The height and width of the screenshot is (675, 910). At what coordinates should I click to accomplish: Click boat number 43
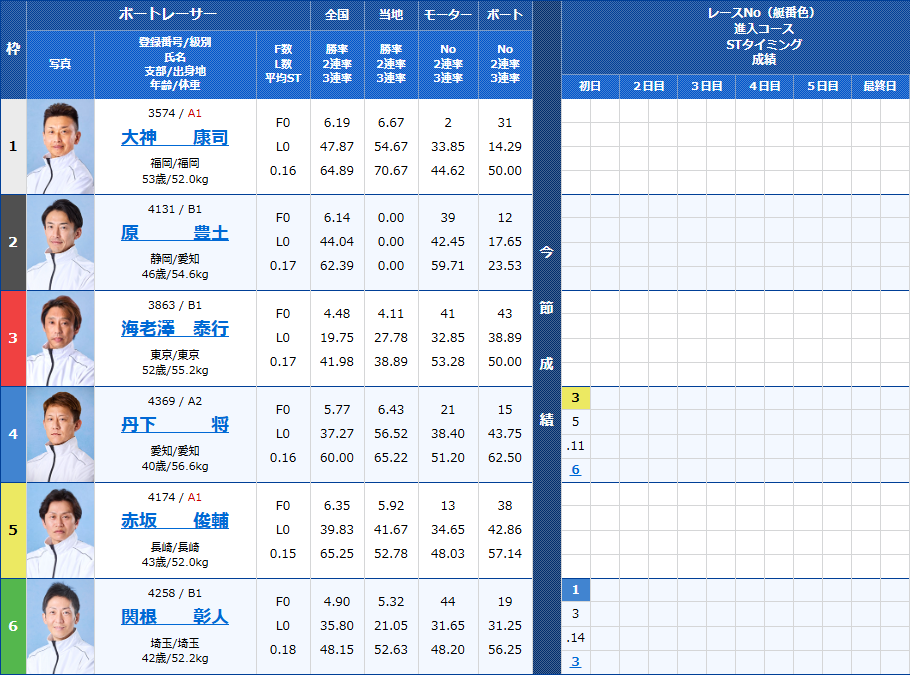(505, 313)
